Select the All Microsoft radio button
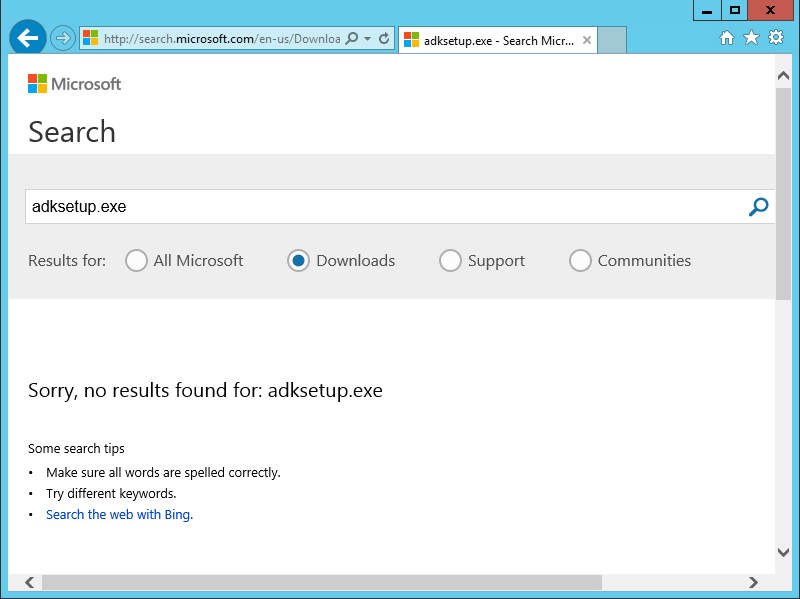Image resolution: width=800 pixels, height=599 pixels. tap(136, 261)
